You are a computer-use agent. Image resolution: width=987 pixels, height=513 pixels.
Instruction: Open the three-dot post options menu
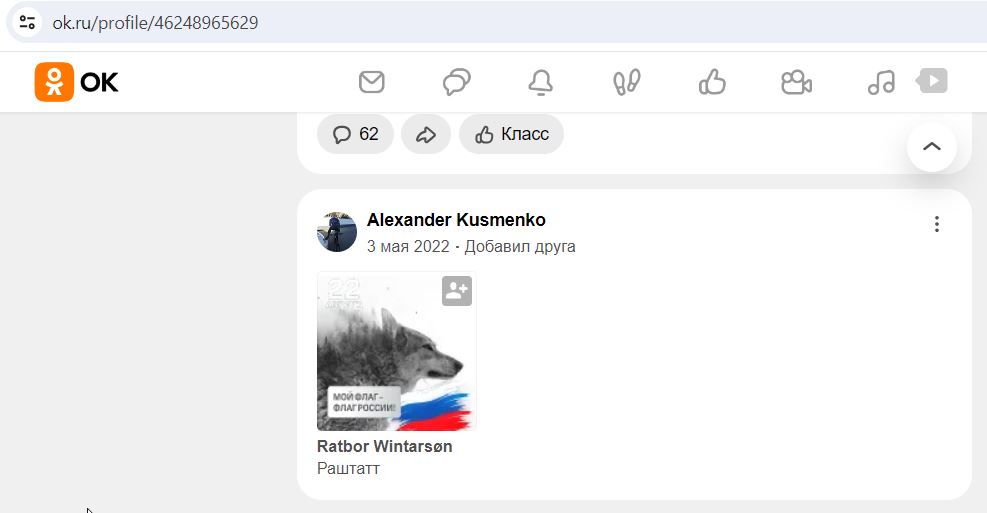pos(937,224)
